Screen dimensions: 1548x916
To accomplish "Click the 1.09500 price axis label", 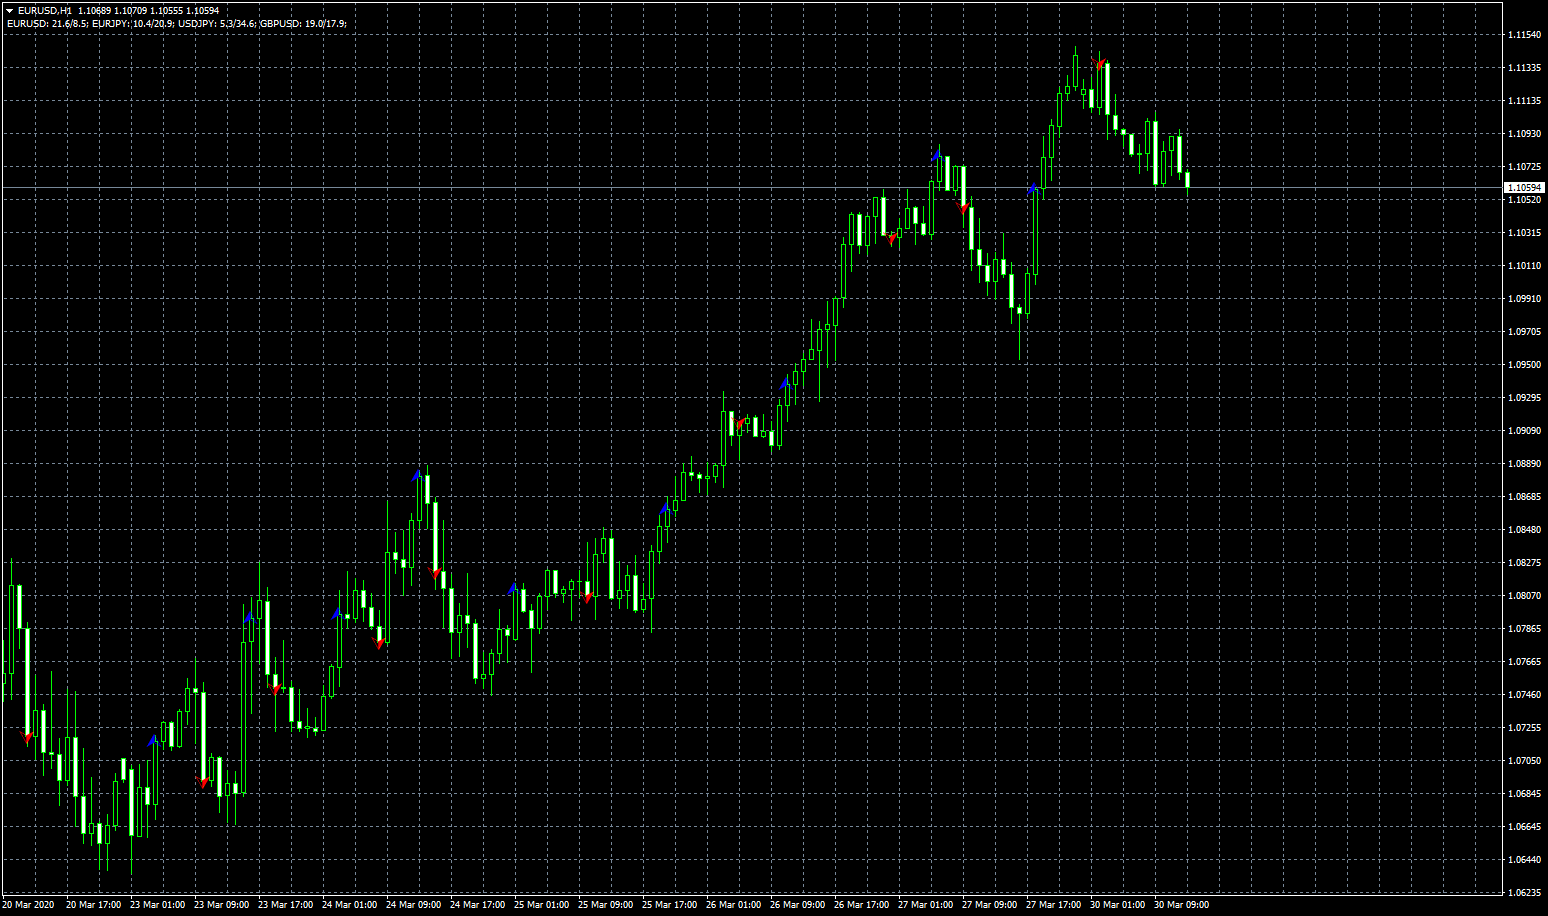I will [1524, 365].
